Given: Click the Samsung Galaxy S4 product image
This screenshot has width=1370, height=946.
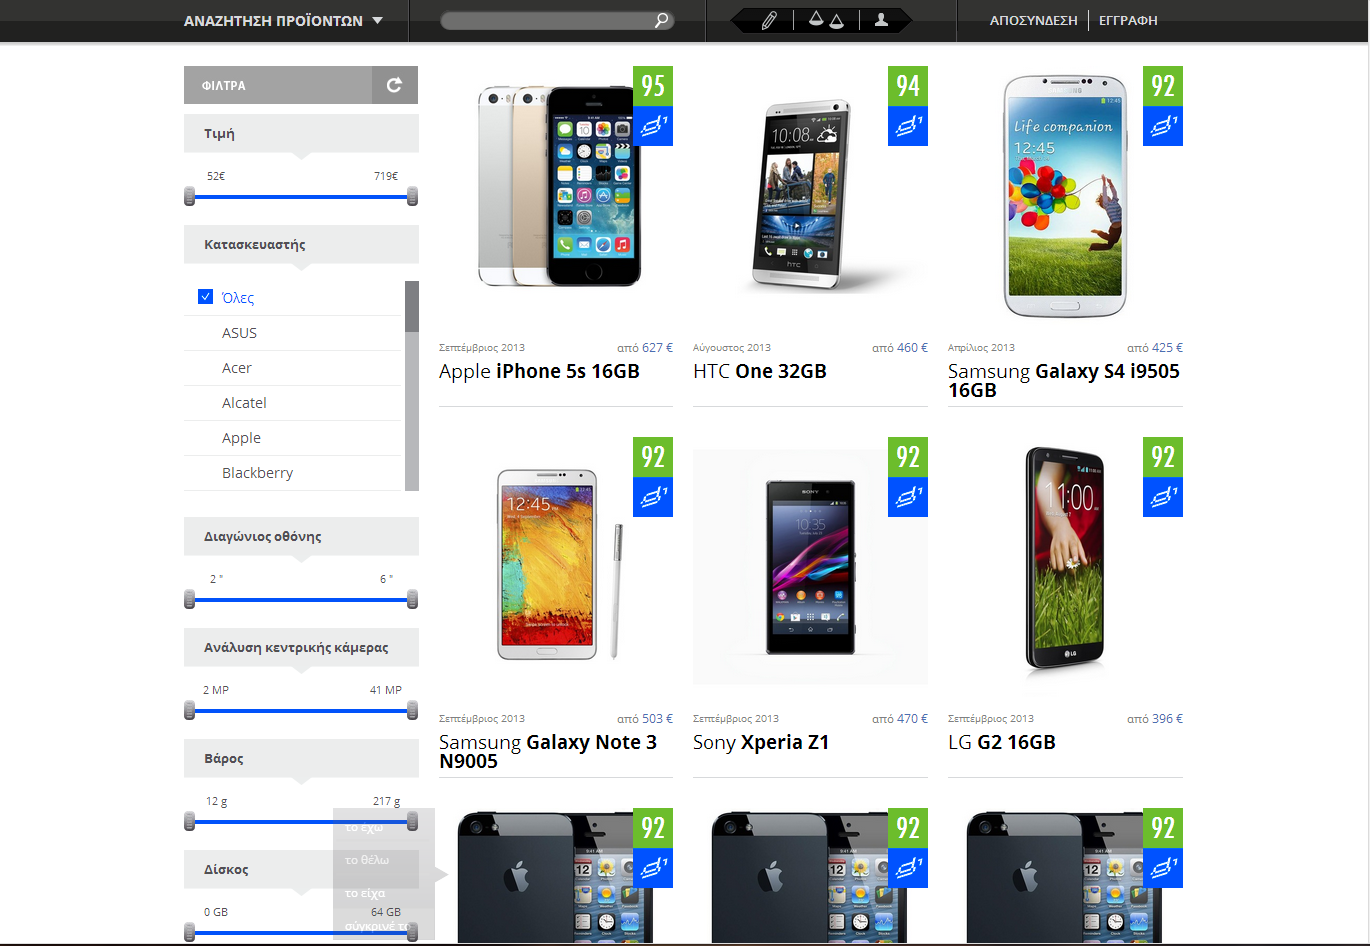Looking at the screenshot, I should 1065,196.
